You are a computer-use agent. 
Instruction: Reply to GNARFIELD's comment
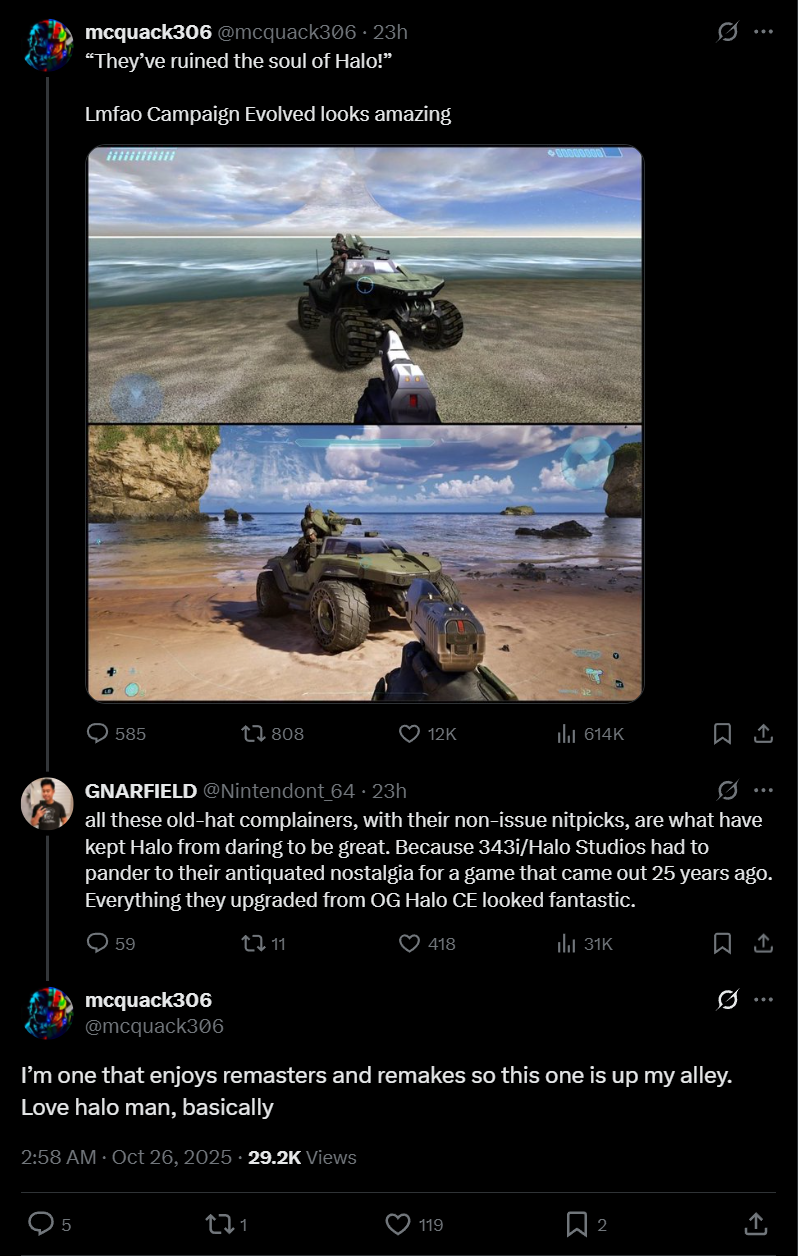(x=111, y=943)
